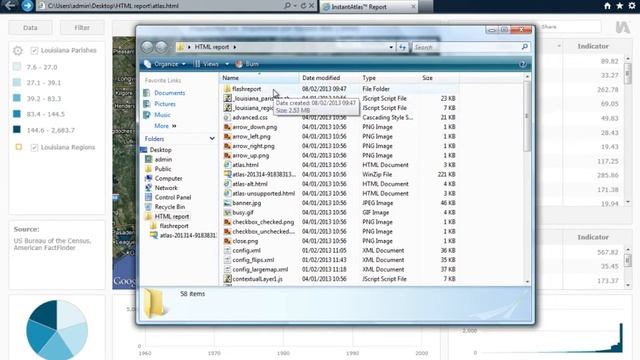The image size is (640, 360).
Task: Select Recycle Bin in folder tree
Action: (x=170, y=207)
